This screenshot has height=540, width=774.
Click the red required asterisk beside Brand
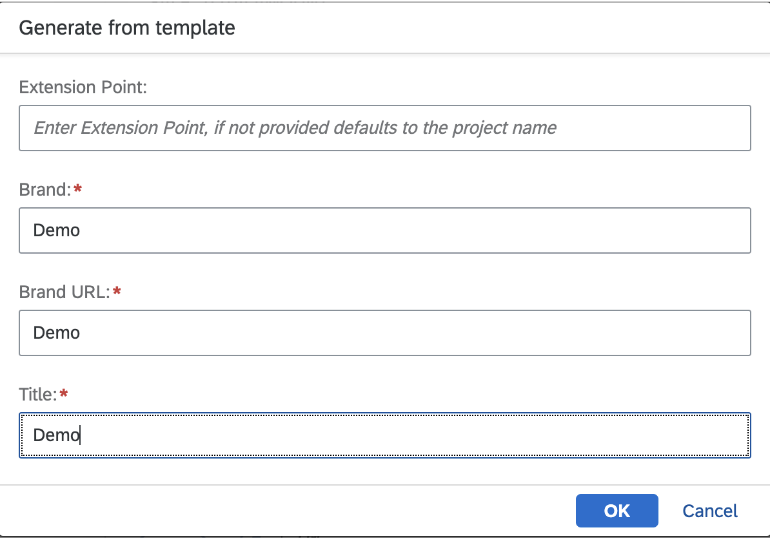click(77, 188)
